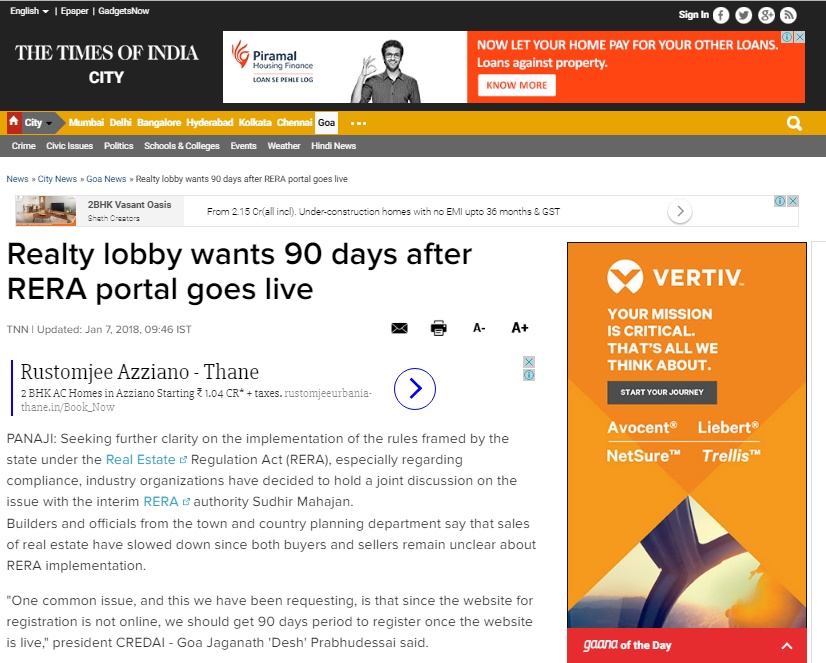This screenshot has height=663, width=826.
Task: Select the Goa city tab
Action: pos(327,123)
